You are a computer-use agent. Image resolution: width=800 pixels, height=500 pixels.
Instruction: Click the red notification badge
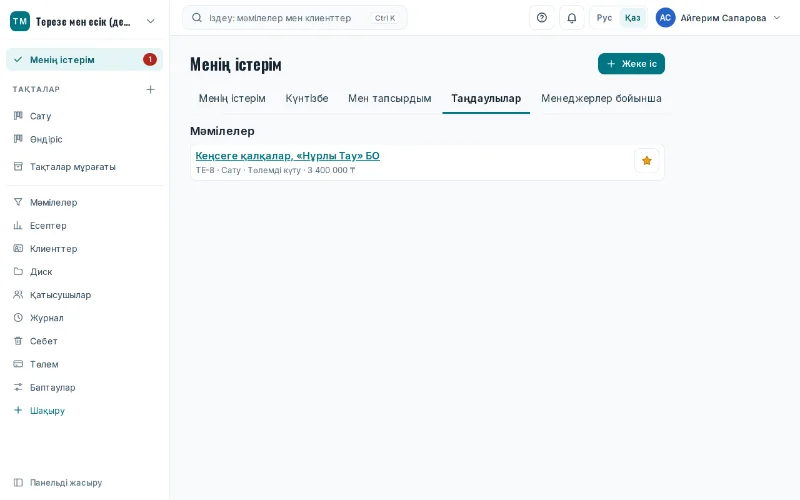pos(150,60)
